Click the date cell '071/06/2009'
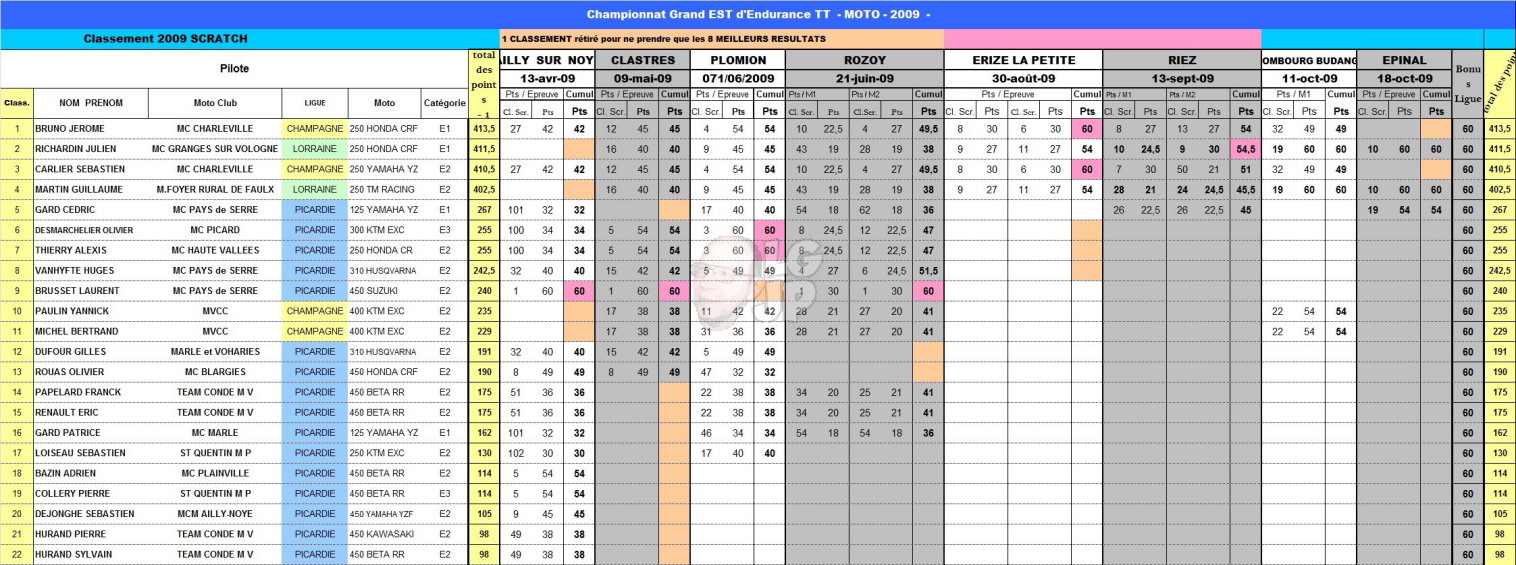Image resolution: width=1516 pixels, height=565 pixels. [x=738, y=78]
